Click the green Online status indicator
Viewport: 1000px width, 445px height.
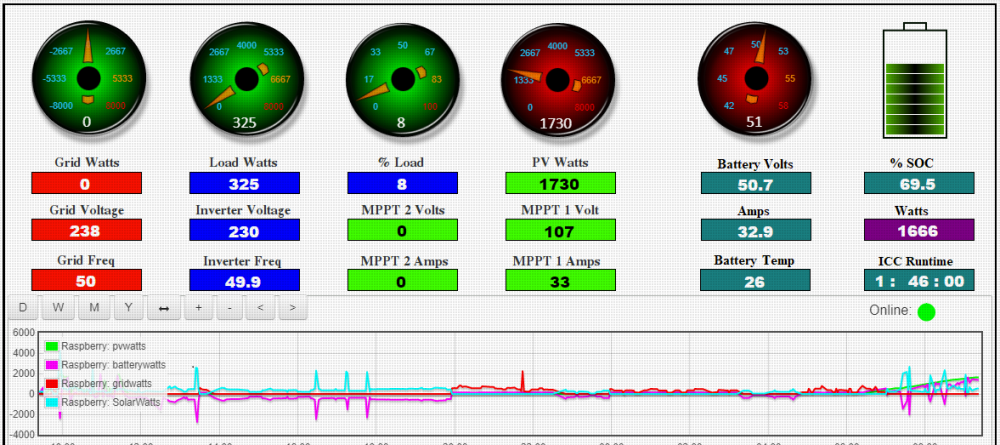point(926,312)
